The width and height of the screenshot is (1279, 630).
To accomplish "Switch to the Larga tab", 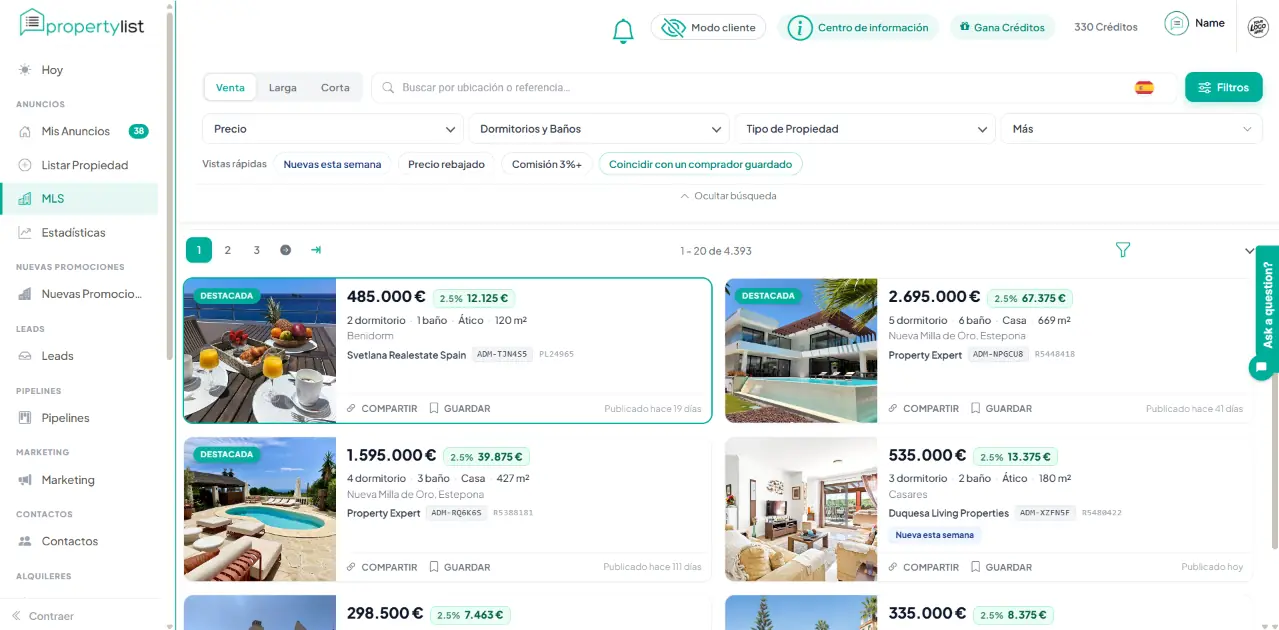I will pyautogui.click(x=283, y=88).
